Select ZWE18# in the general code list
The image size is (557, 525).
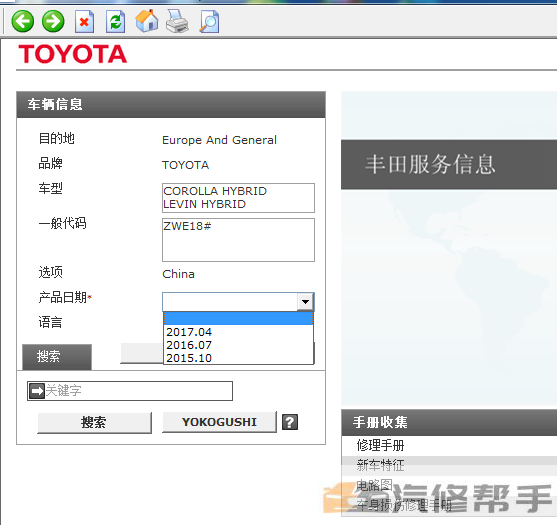coord(187,226)
